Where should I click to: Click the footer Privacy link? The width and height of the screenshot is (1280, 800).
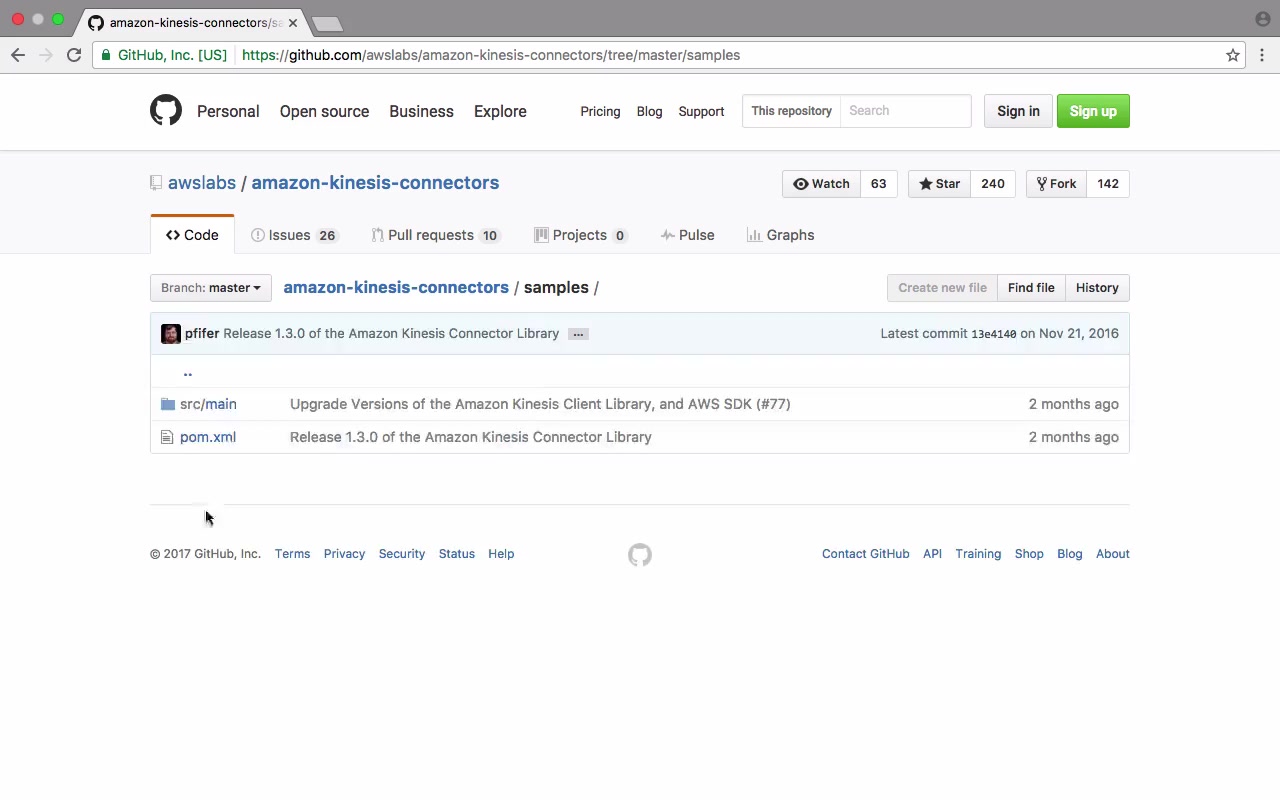click(344, 554)
